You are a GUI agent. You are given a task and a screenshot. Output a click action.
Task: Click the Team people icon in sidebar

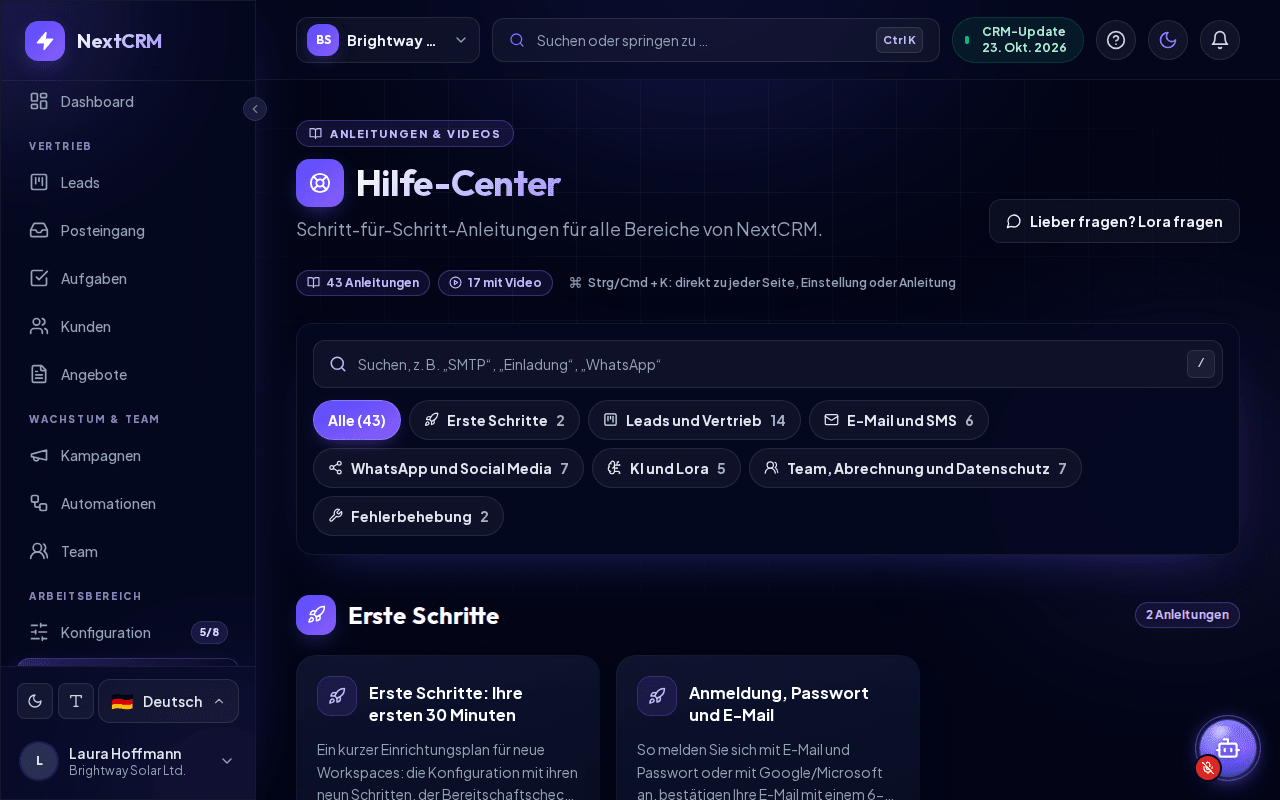point(39,551)
